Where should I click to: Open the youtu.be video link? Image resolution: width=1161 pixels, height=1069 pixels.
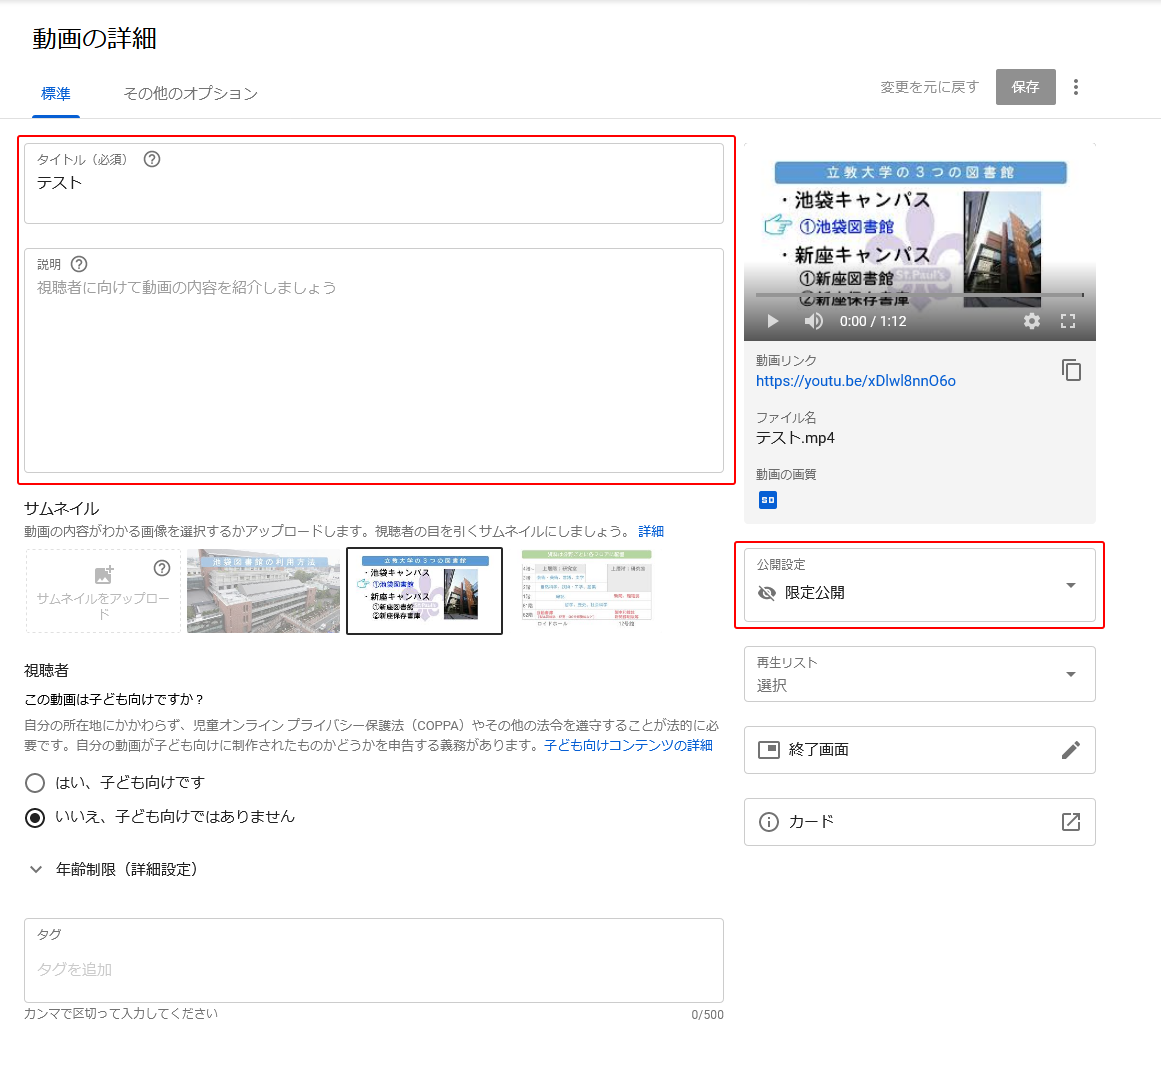click(855, 381)
